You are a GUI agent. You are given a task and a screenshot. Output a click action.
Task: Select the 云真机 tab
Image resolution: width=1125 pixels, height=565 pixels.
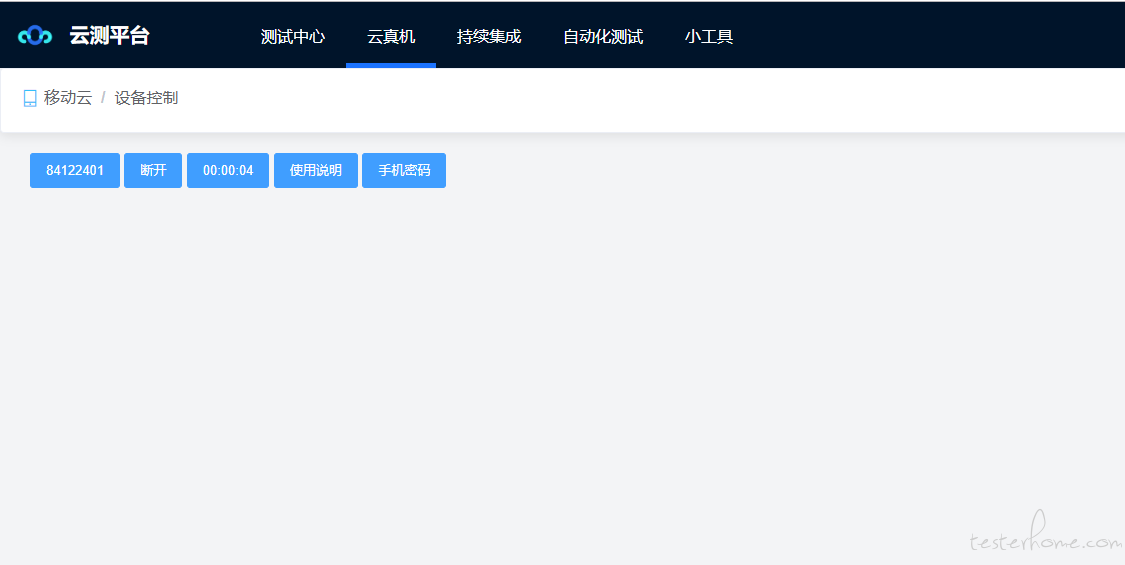pos(391,36)
